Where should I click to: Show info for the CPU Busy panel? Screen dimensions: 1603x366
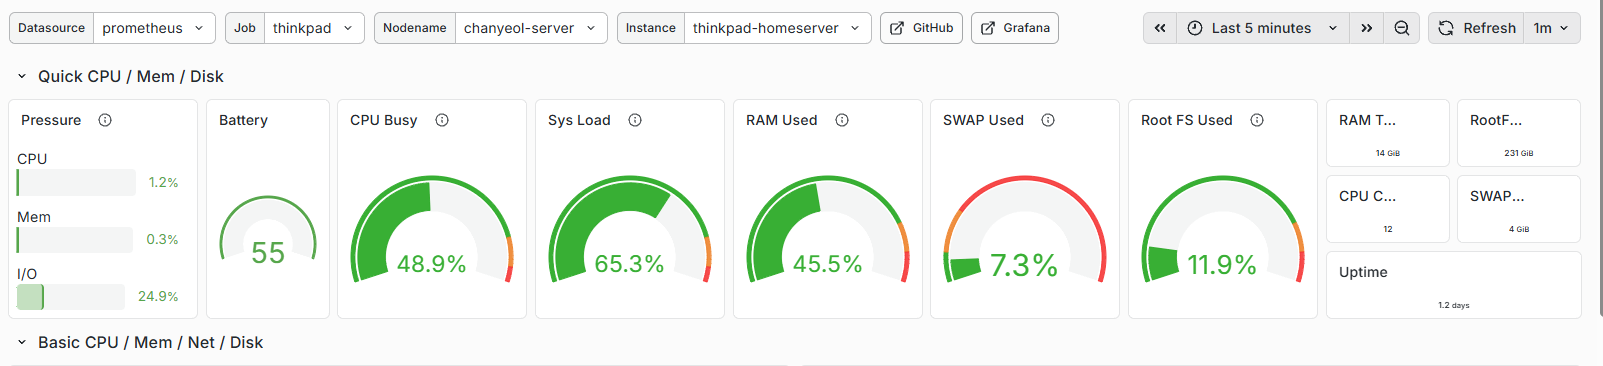pos(442,120)
